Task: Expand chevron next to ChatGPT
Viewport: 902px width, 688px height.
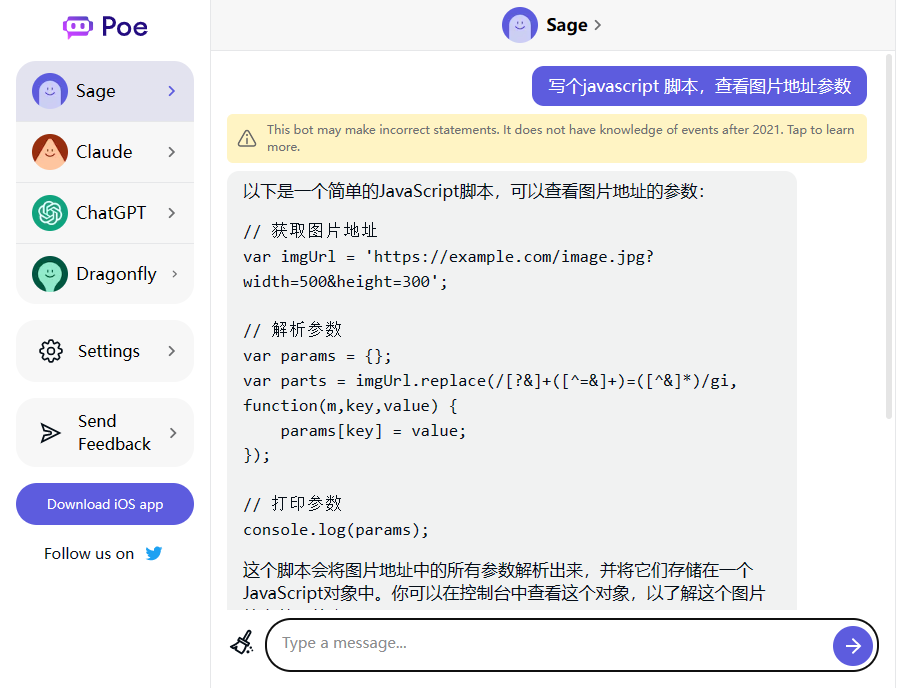Action: coord(172,213)
